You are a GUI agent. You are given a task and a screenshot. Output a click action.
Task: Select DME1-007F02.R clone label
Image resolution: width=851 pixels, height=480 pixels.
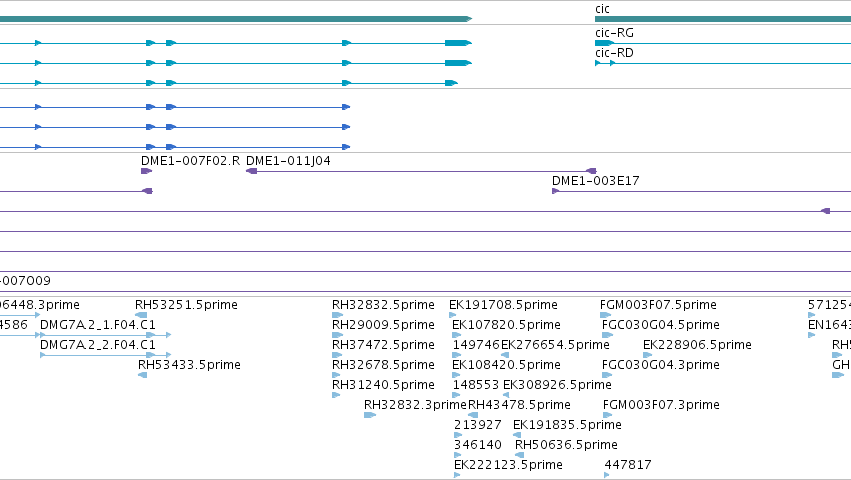(190, 161)
